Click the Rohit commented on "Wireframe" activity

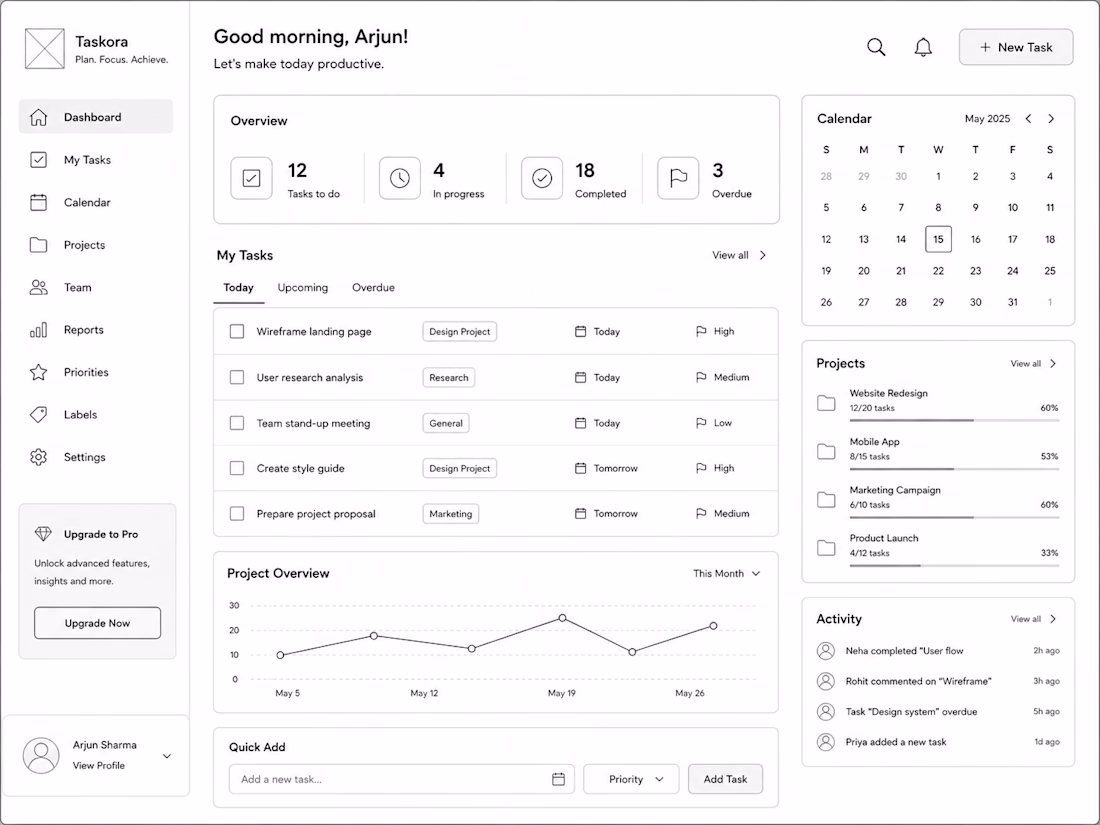[938, 681]
